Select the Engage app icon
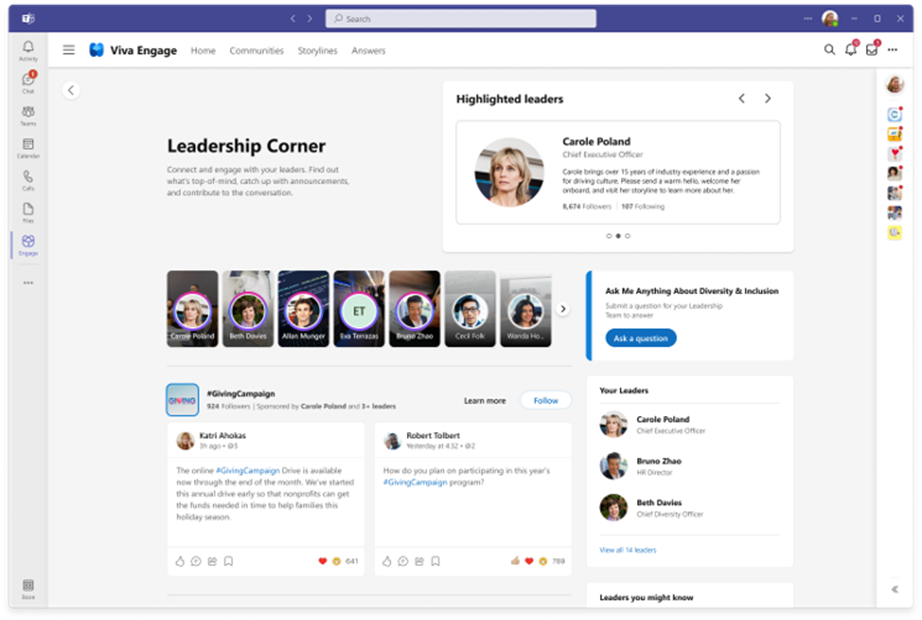 point(28,245)
